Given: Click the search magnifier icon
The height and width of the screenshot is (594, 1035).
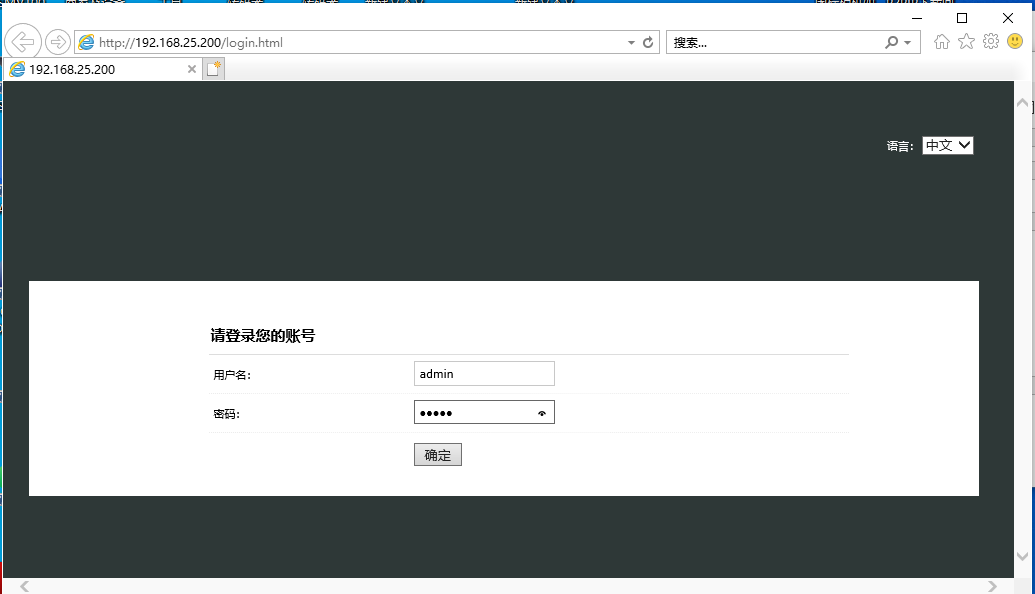Looking at the screenshot, I should coord(890,41).
